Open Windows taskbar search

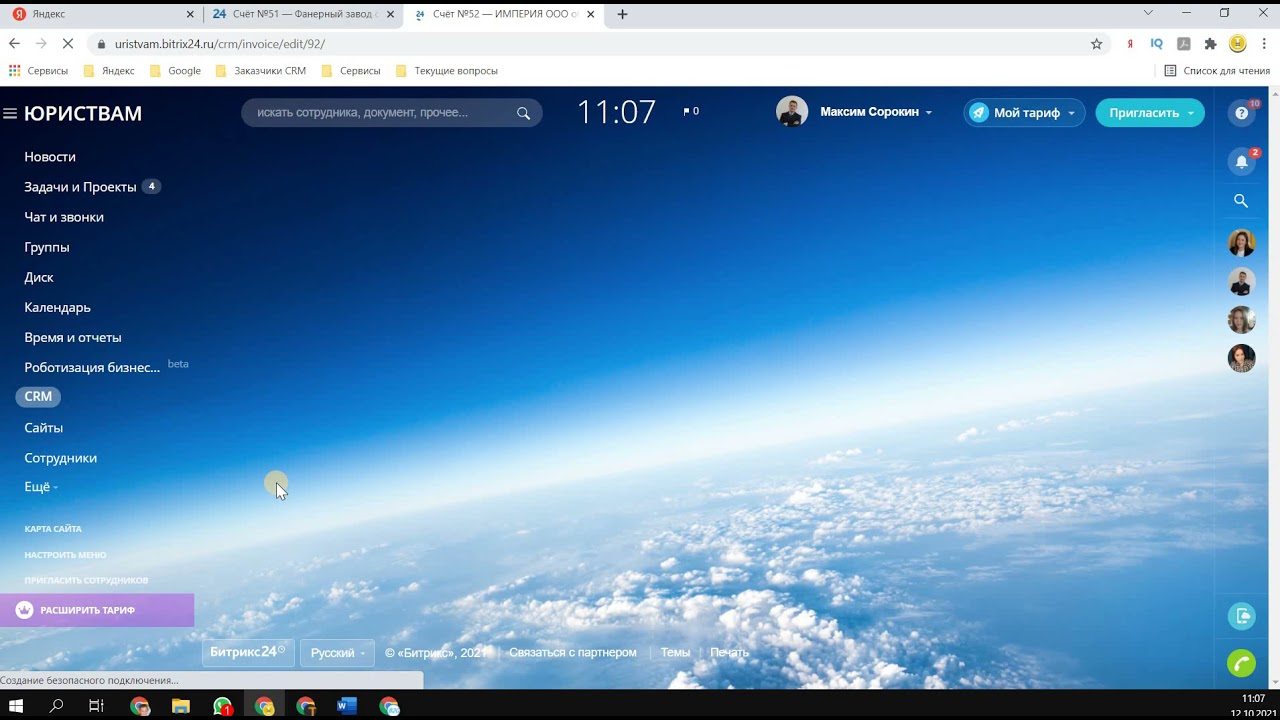(x=57, y=706)
